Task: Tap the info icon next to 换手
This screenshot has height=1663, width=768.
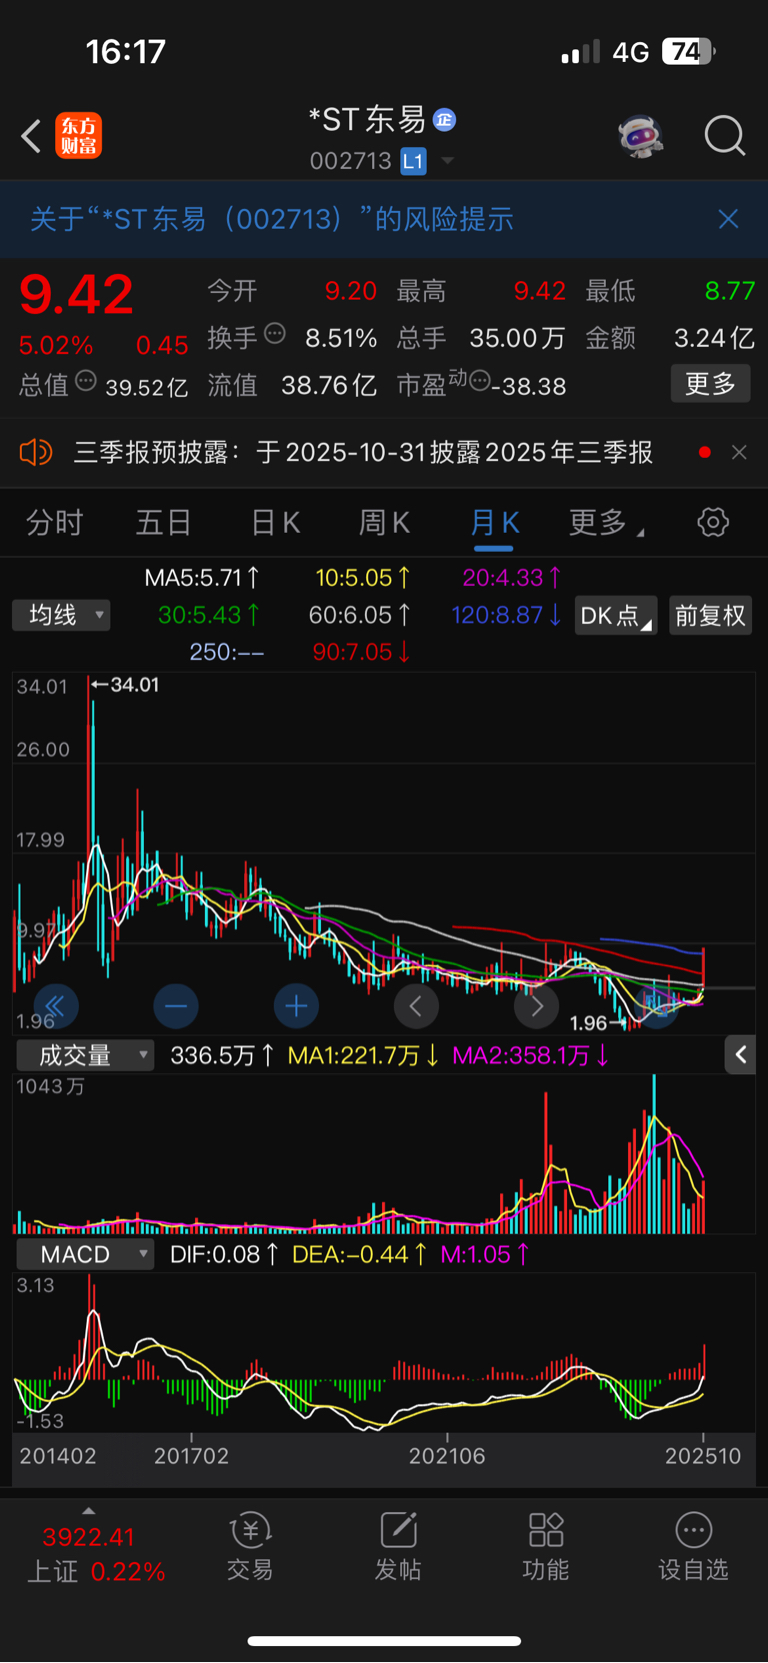Action: tap(274, 334)
